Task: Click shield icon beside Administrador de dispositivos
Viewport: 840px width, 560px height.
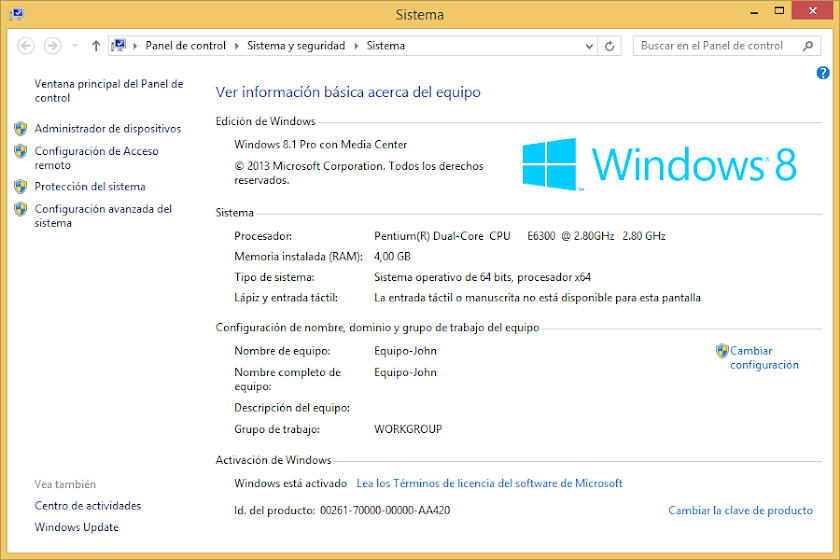Action: (x=21, y=129)
